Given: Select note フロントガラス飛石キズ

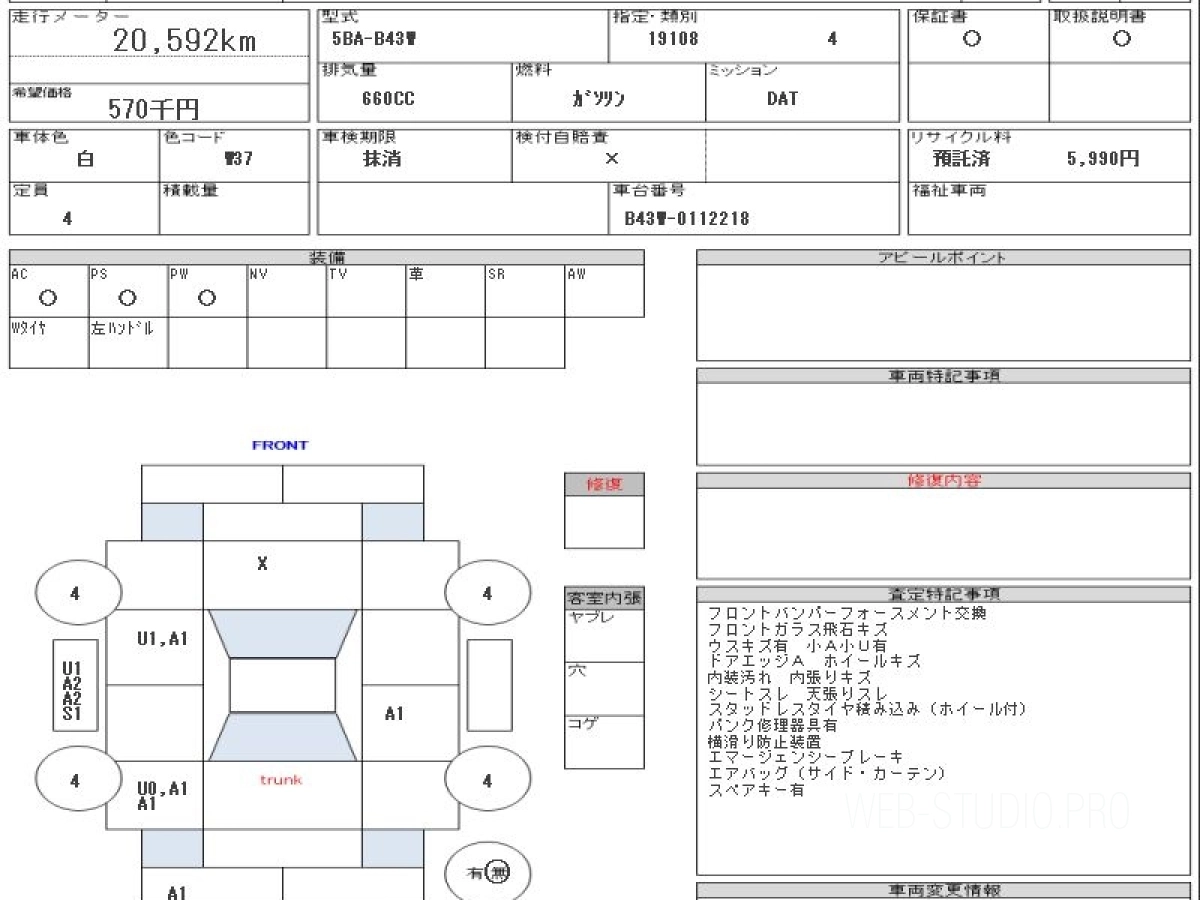Looking at the screenshot, I should (797, 629).
